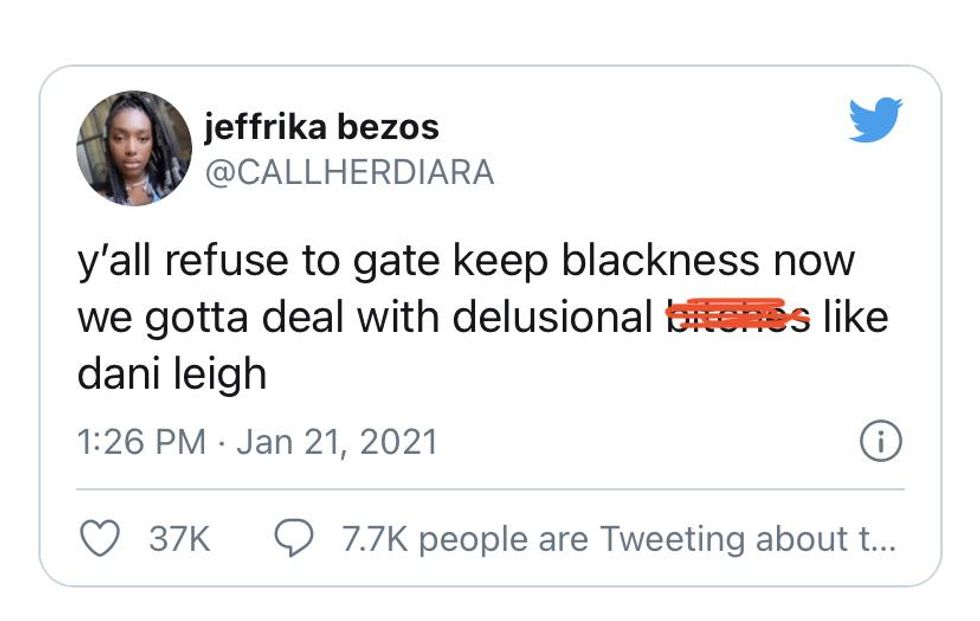Click the 1:26 PM timestamp

pos(142,441)
